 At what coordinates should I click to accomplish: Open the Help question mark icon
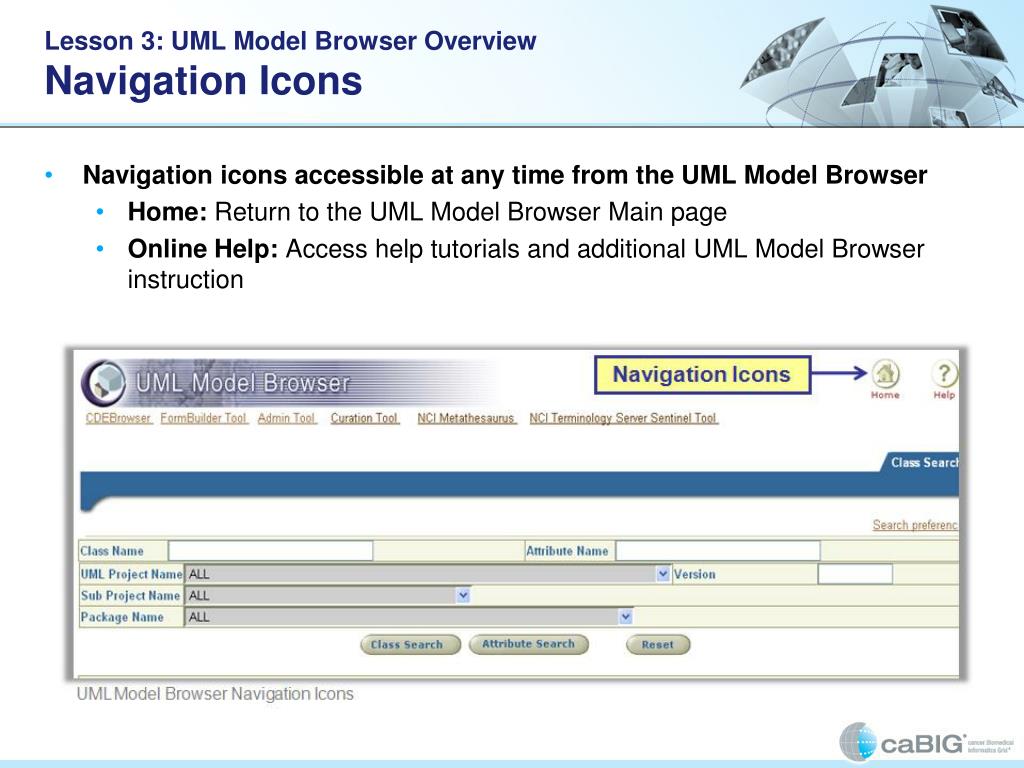coord(944,374)
